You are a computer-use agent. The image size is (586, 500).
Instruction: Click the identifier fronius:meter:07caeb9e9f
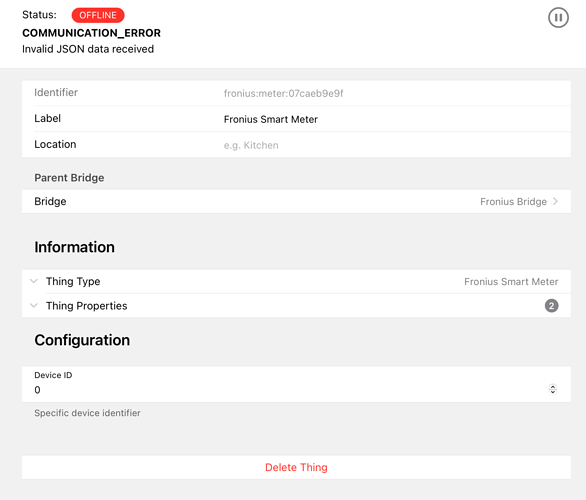click(x=283, y=93)
